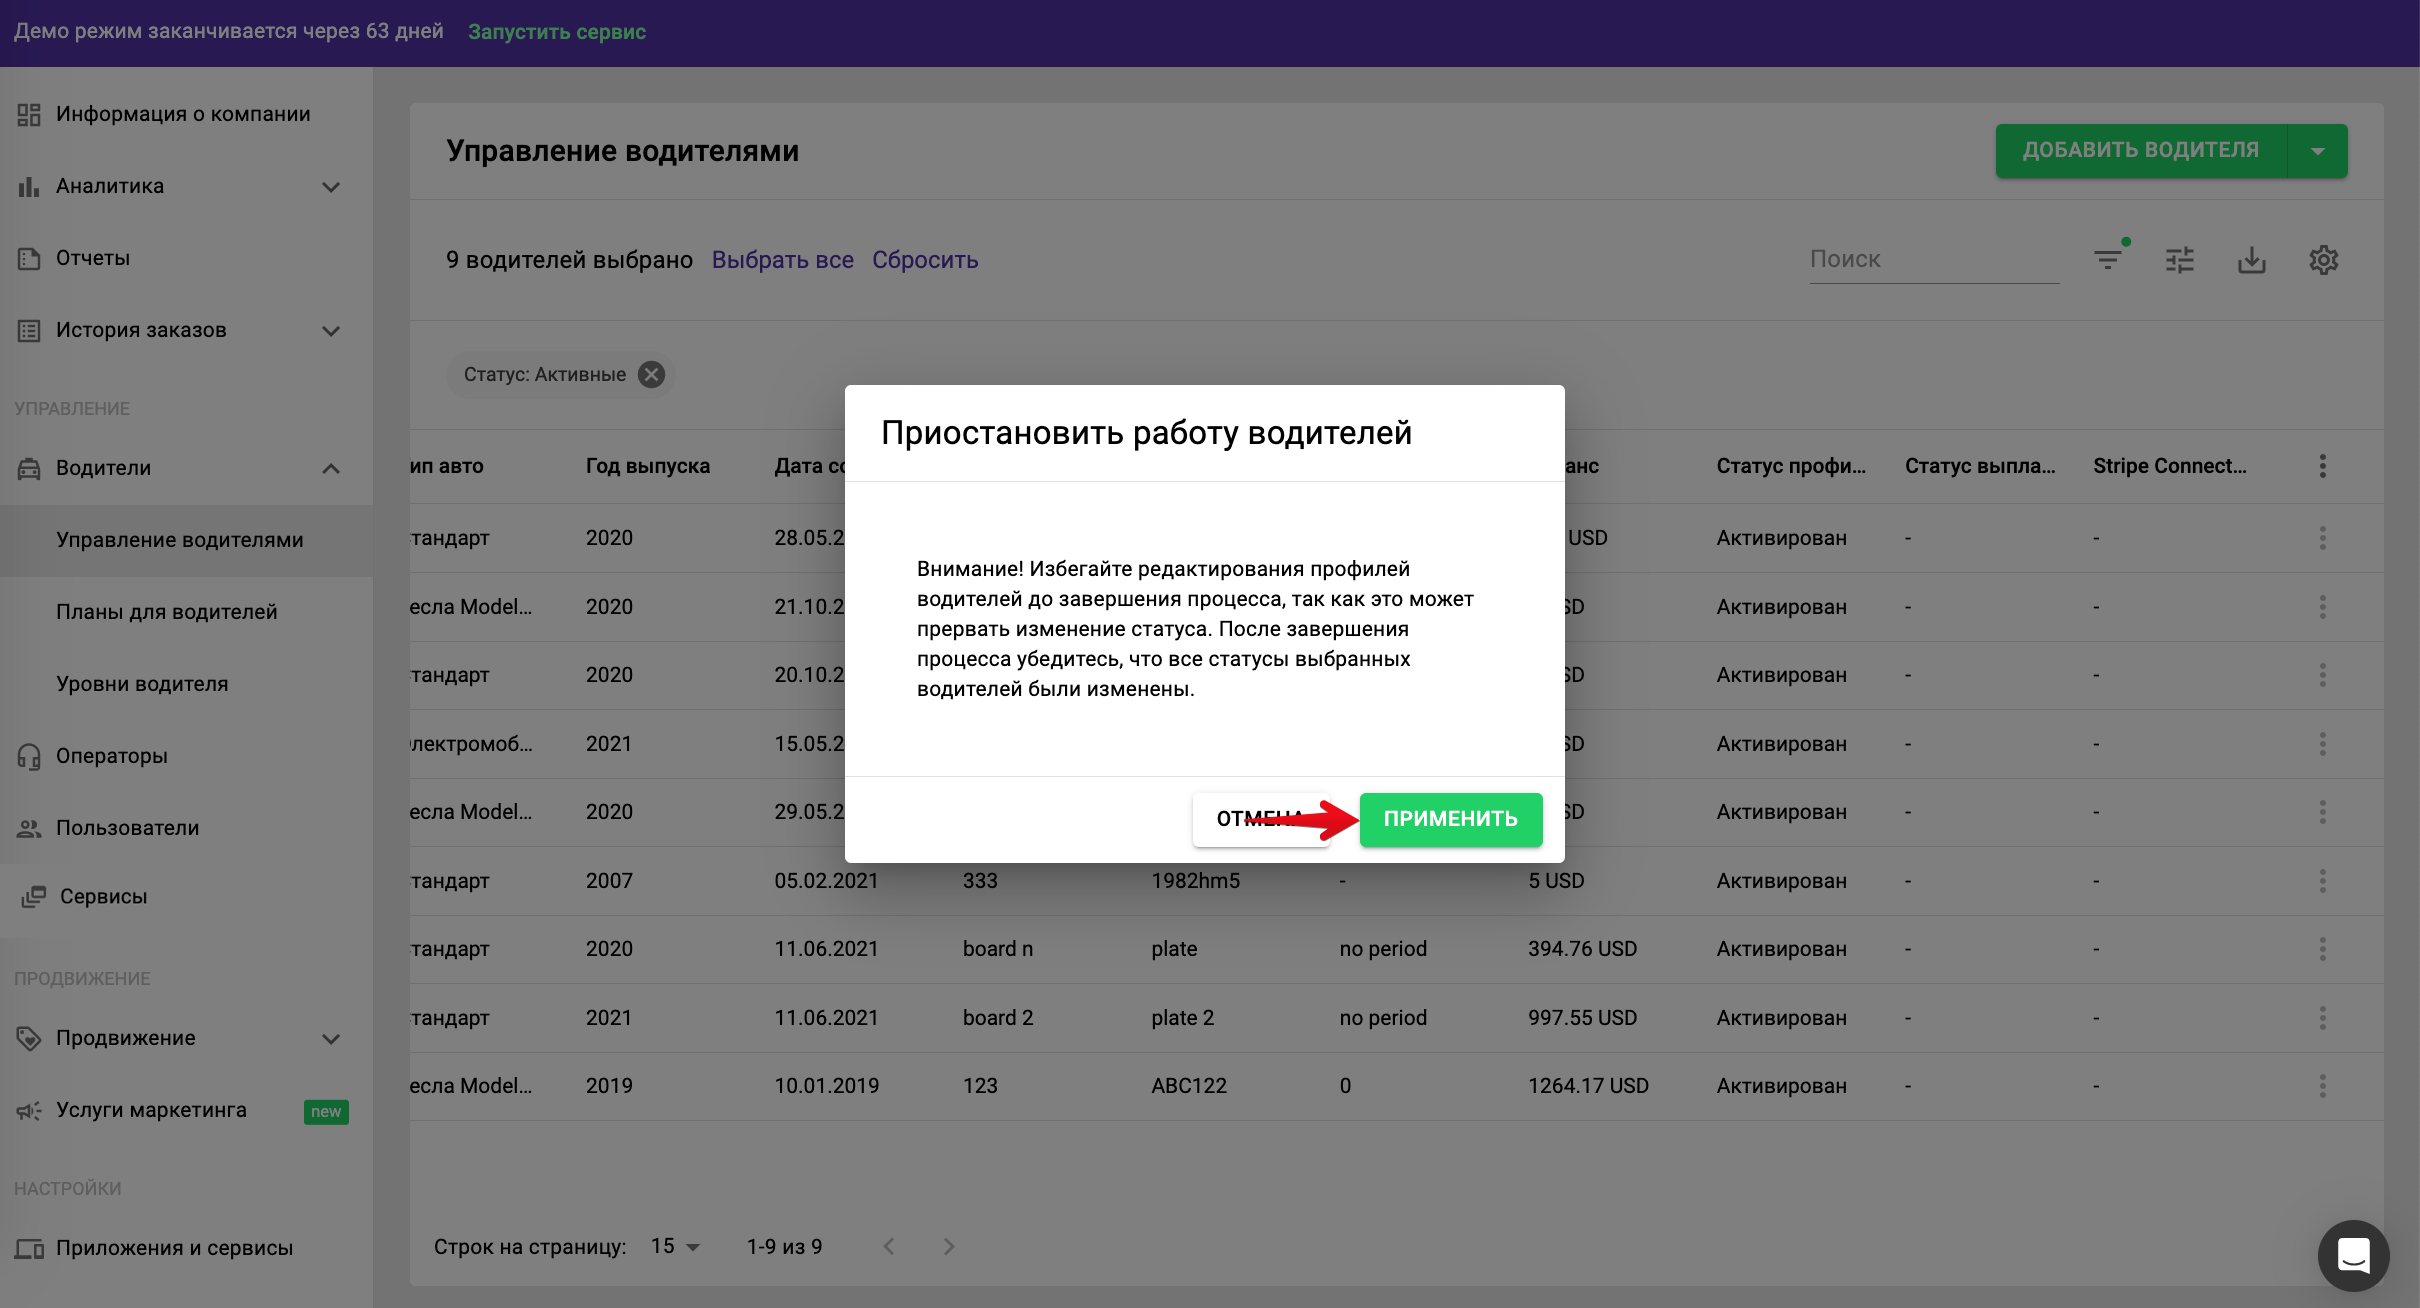This screenshot has width=2420, height=1308.
Task: Open the filter list icon
Action: 2108,260
